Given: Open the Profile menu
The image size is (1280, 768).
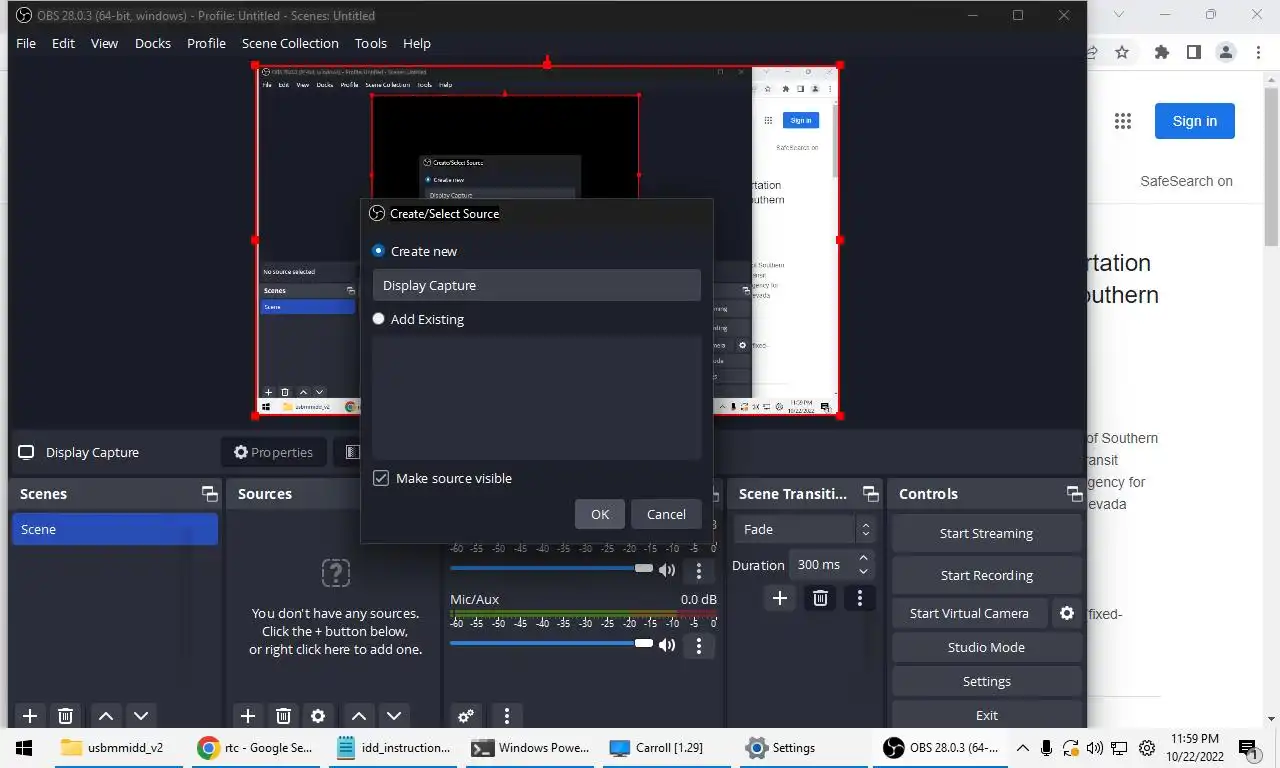Looking at the screenshot, I should point(206,43).
